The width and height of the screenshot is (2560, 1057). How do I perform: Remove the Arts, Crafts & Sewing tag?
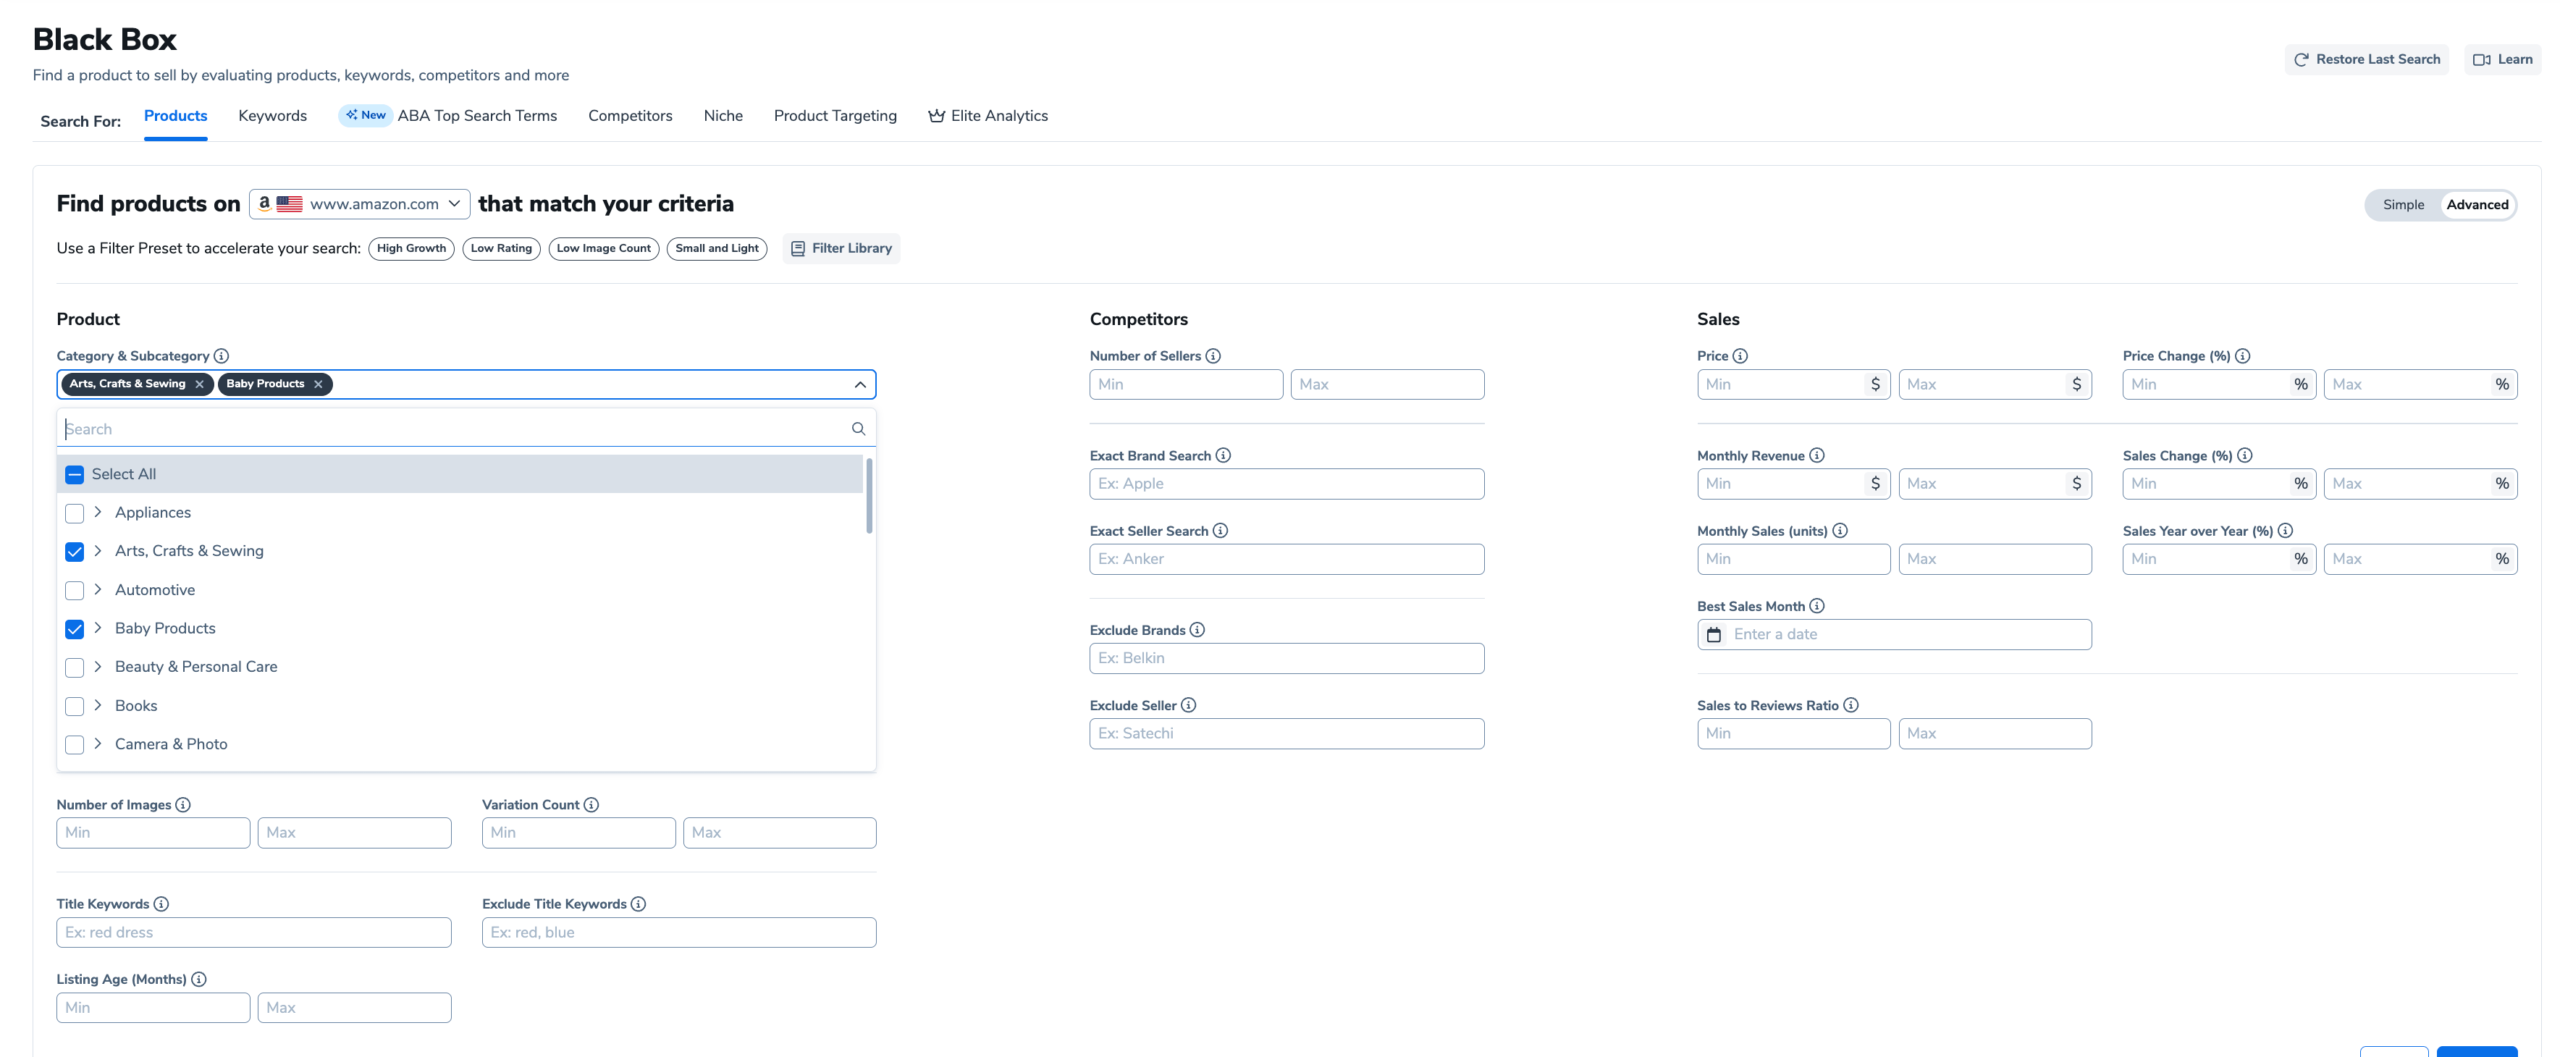pyautogui.click(x=200, y=384)
